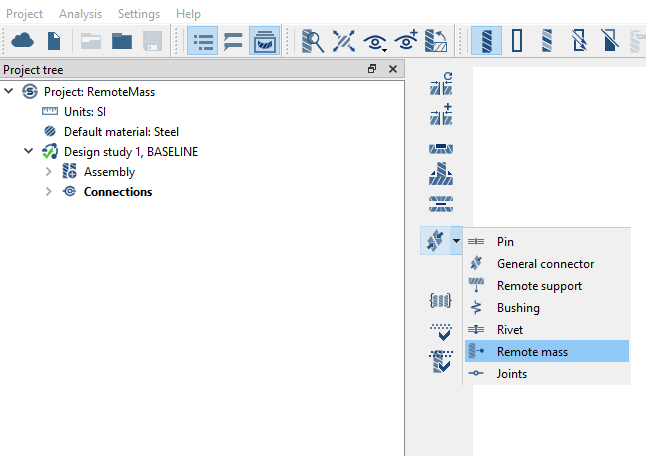This screenshot has height=456, width=646.
Task: Open the Analysis menu
Action: [80, 14]
